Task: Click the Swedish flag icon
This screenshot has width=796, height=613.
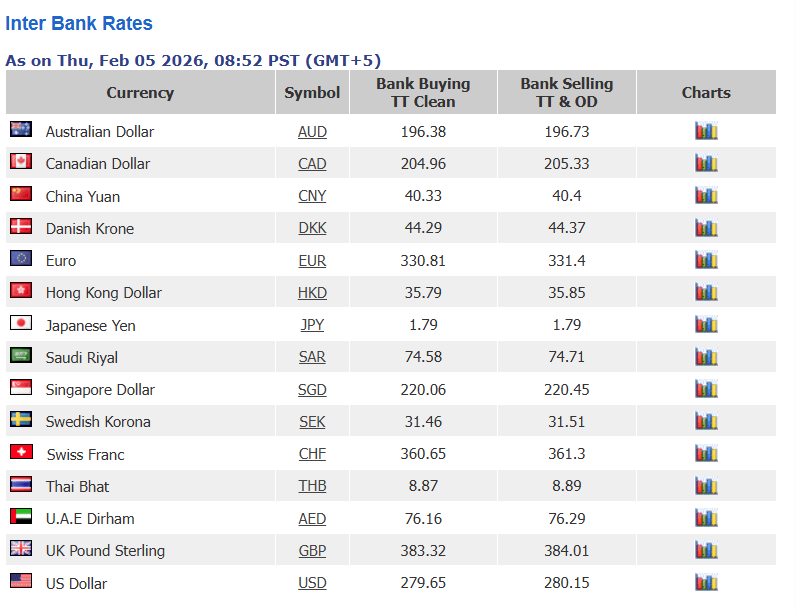Action: tap(21, 420)
